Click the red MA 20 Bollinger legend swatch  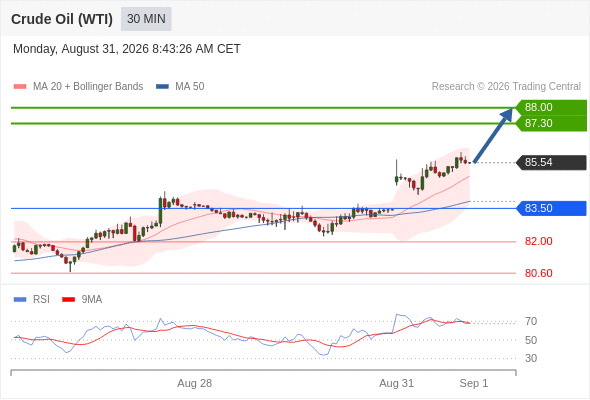pos(20,87)
